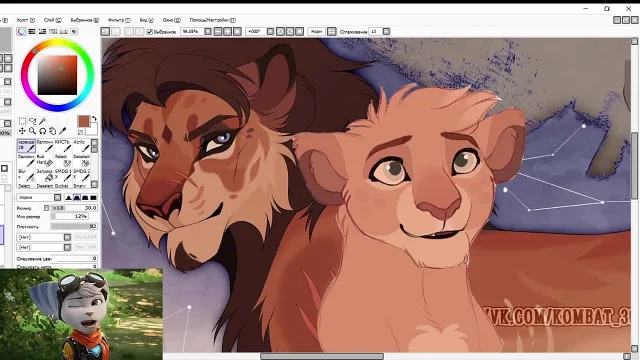Select the eyedropper tool
Image resolution: width=640 pixels, height=360 pixels.
[62, 131]
